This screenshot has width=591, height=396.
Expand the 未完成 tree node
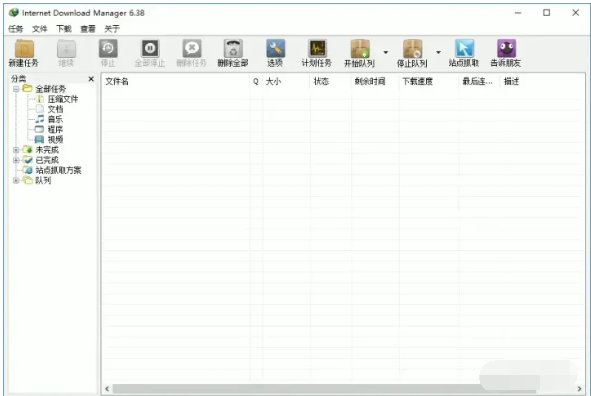click(16, 150)
